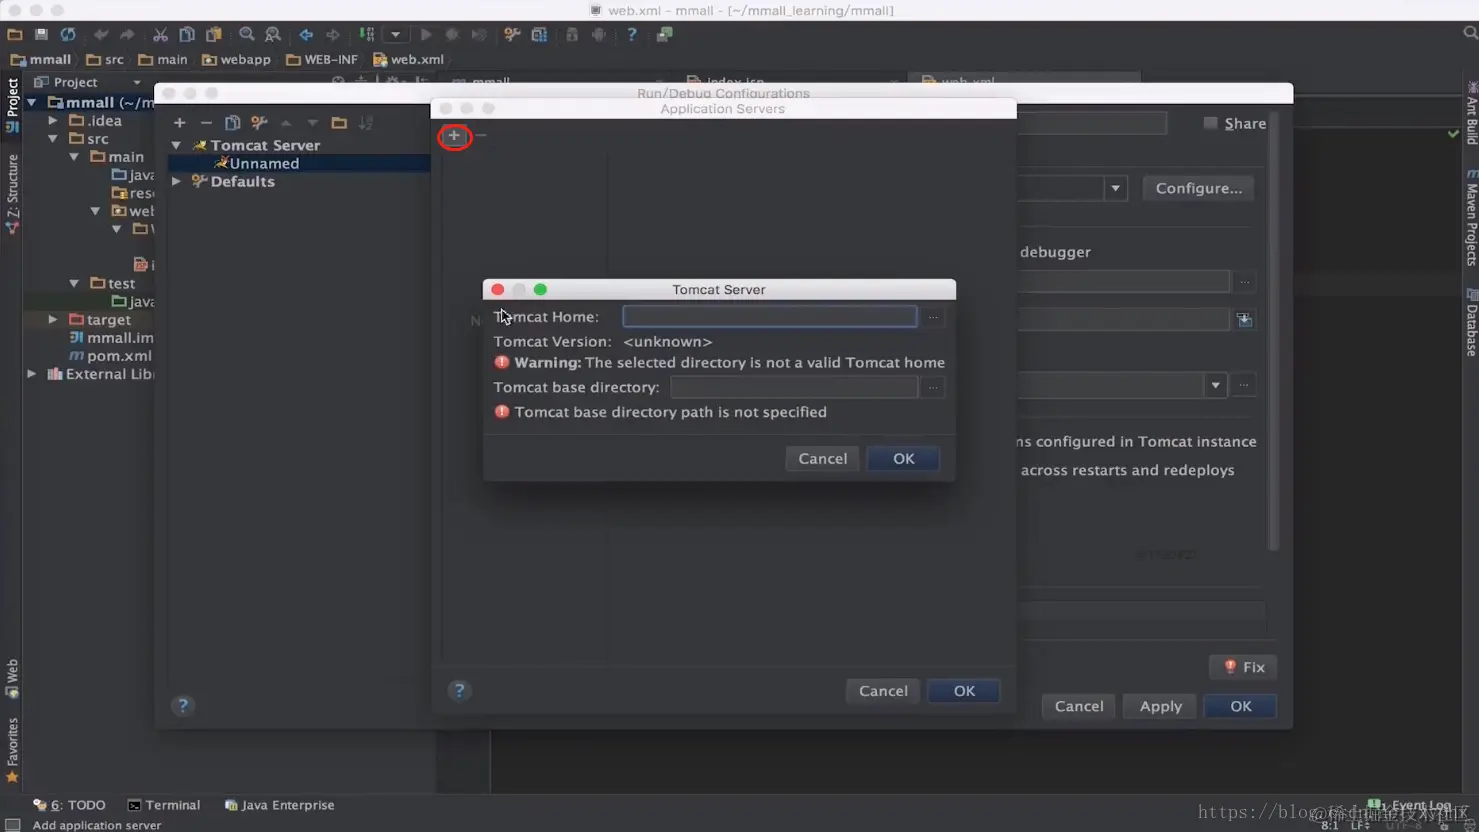This screenshot has width=1479, height=832.
Task: Click the Synchronize toolbar icon
Action: click(x=68, y=35)
